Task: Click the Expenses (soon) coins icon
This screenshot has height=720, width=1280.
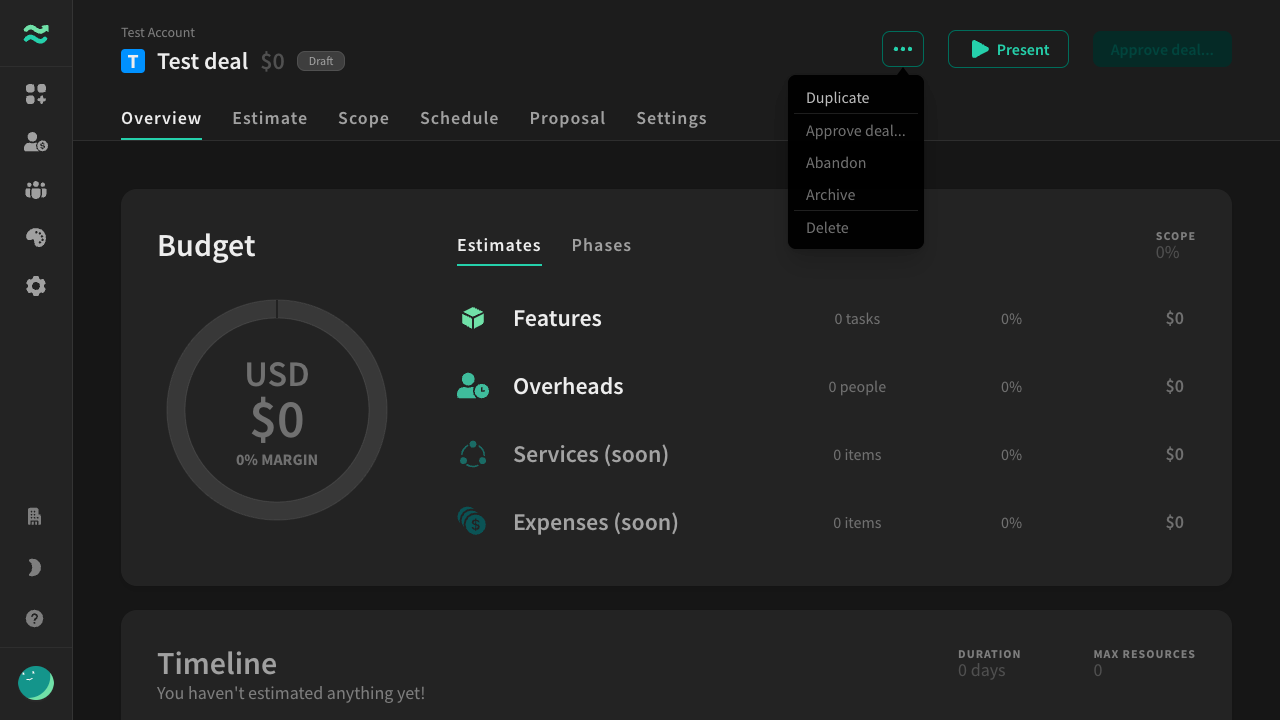Action: pyautogui.click(x=472, y=521)
